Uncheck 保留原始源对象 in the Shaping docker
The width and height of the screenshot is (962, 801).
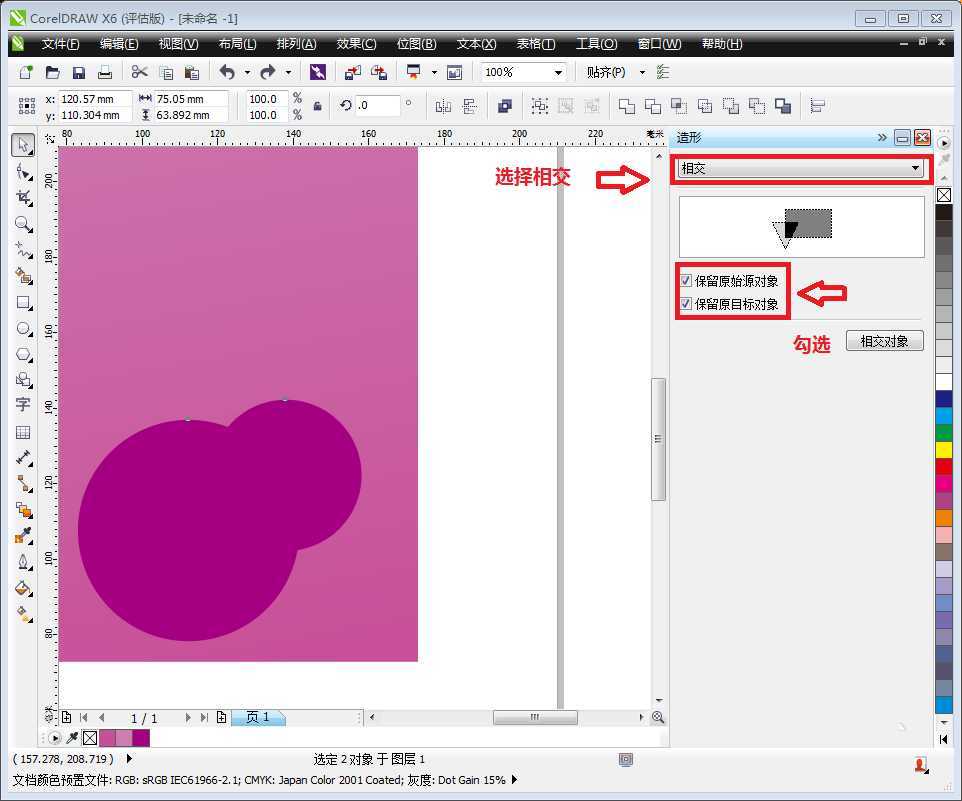[686, 280]
